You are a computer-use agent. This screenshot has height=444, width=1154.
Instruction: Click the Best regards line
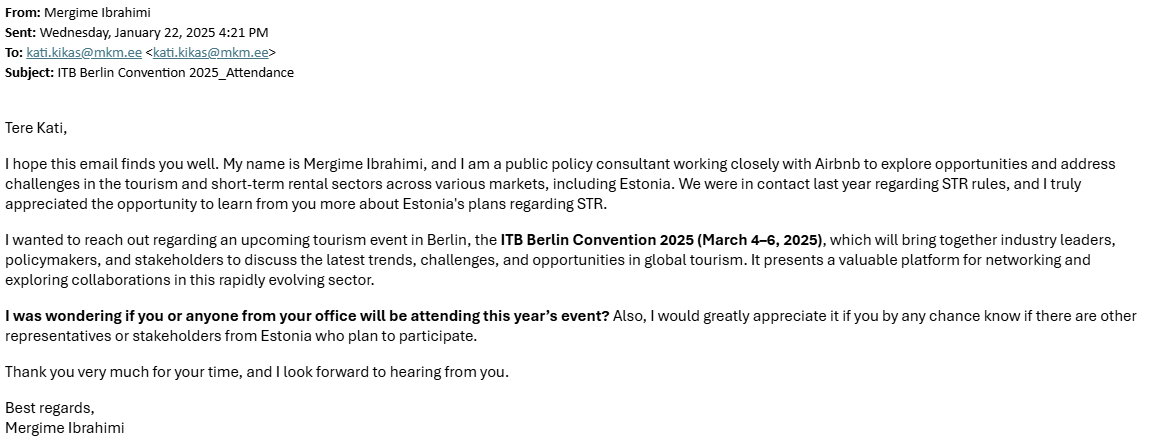click(50, 408)
